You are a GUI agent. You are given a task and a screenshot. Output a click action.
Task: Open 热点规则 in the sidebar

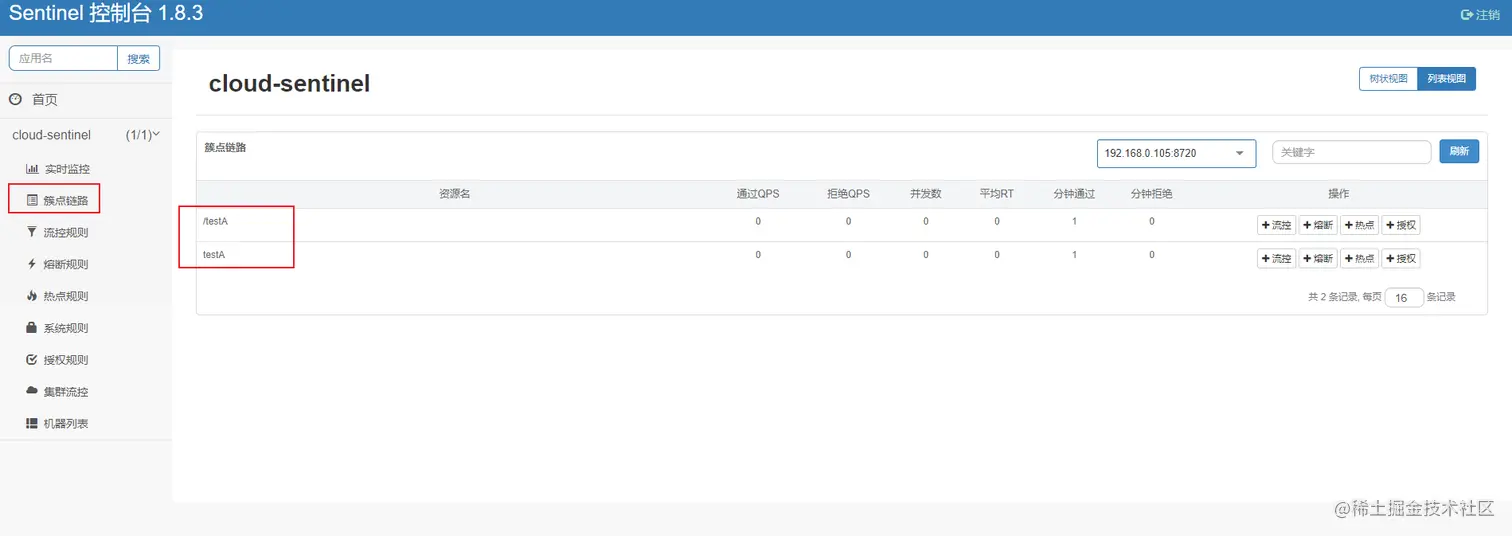[66, 296]
